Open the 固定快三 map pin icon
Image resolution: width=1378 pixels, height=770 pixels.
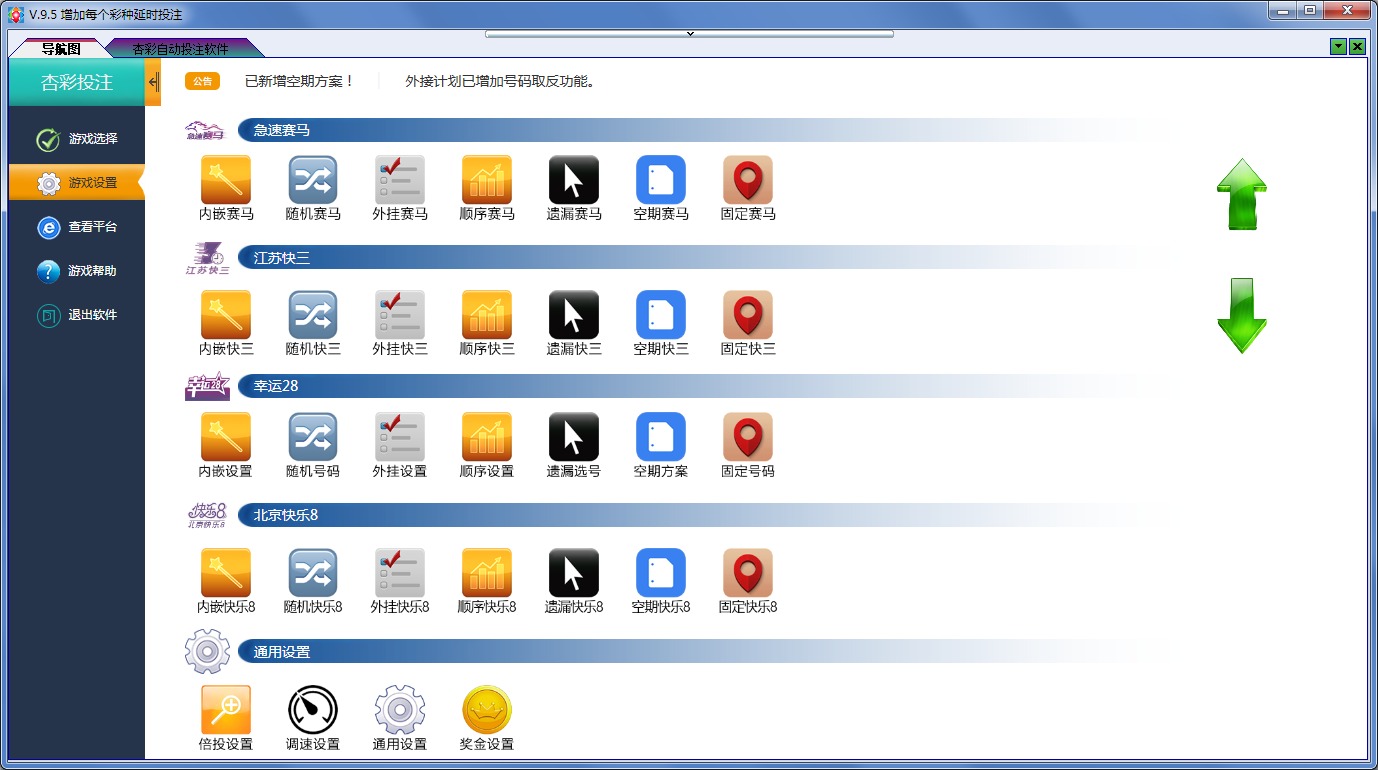[748, 315]
